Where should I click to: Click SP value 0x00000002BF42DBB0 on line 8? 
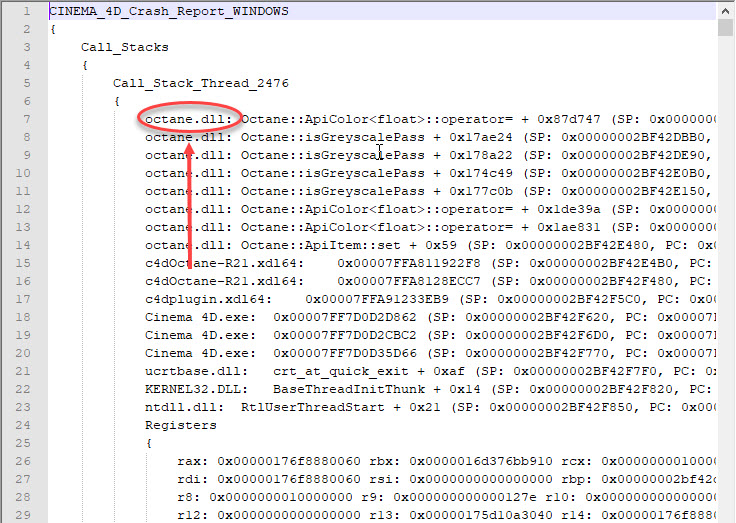tap(633, 137)
